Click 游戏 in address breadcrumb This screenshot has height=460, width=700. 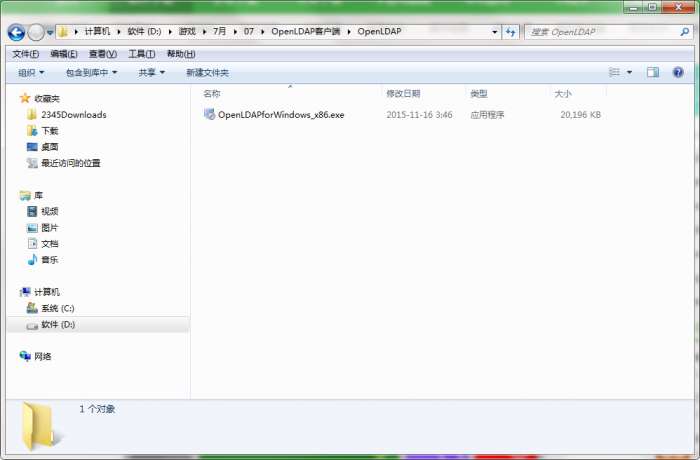tap(187, 32)
